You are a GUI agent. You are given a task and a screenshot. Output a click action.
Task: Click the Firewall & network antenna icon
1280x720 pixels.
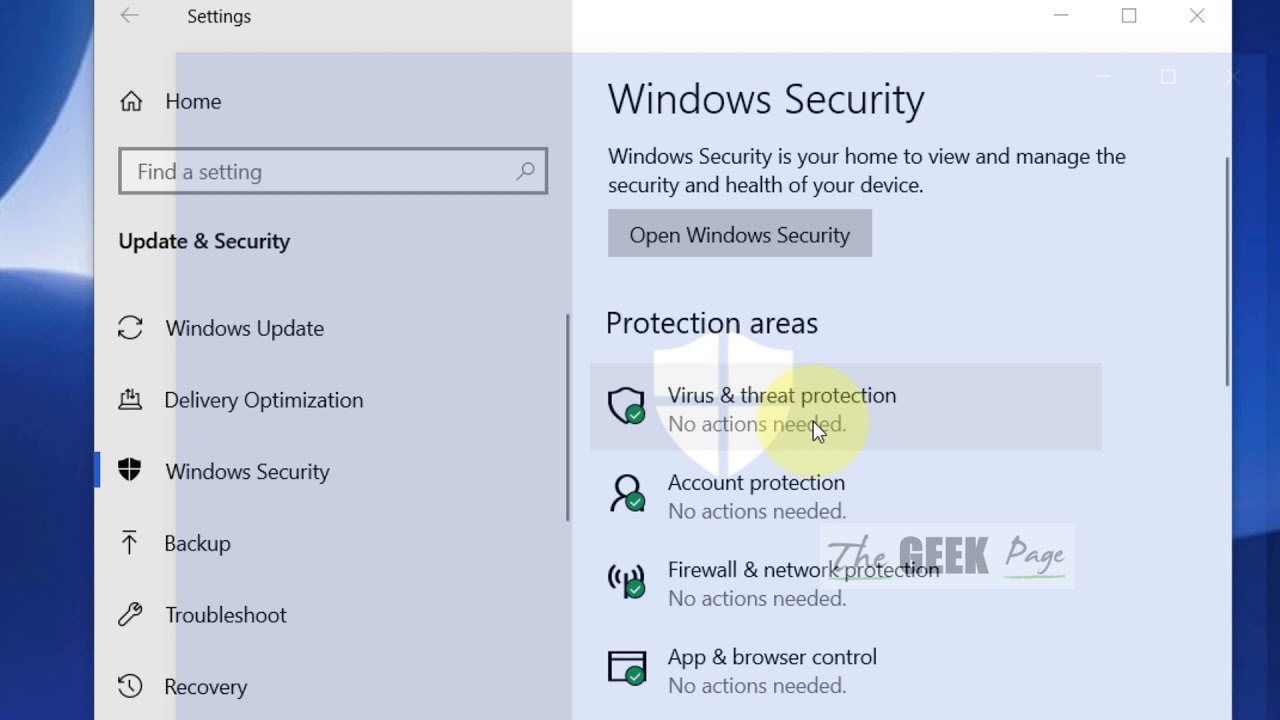point(627,580)
